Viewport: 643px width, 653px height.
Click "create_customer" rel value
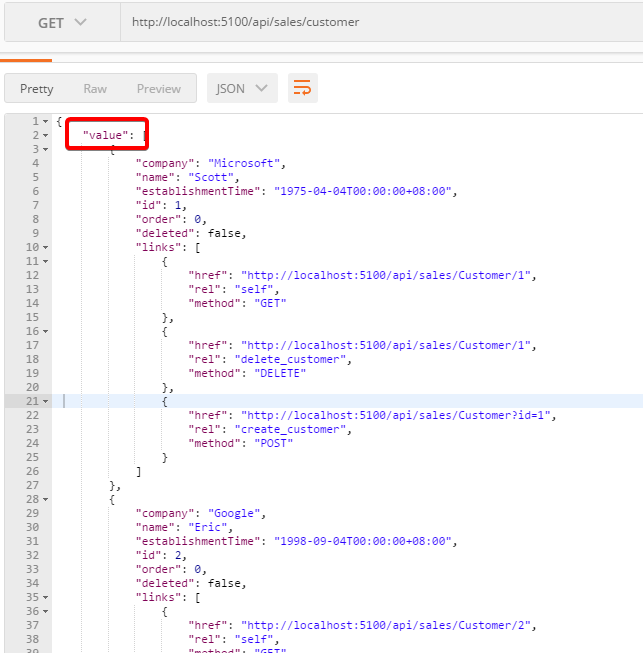pos(290,429)
